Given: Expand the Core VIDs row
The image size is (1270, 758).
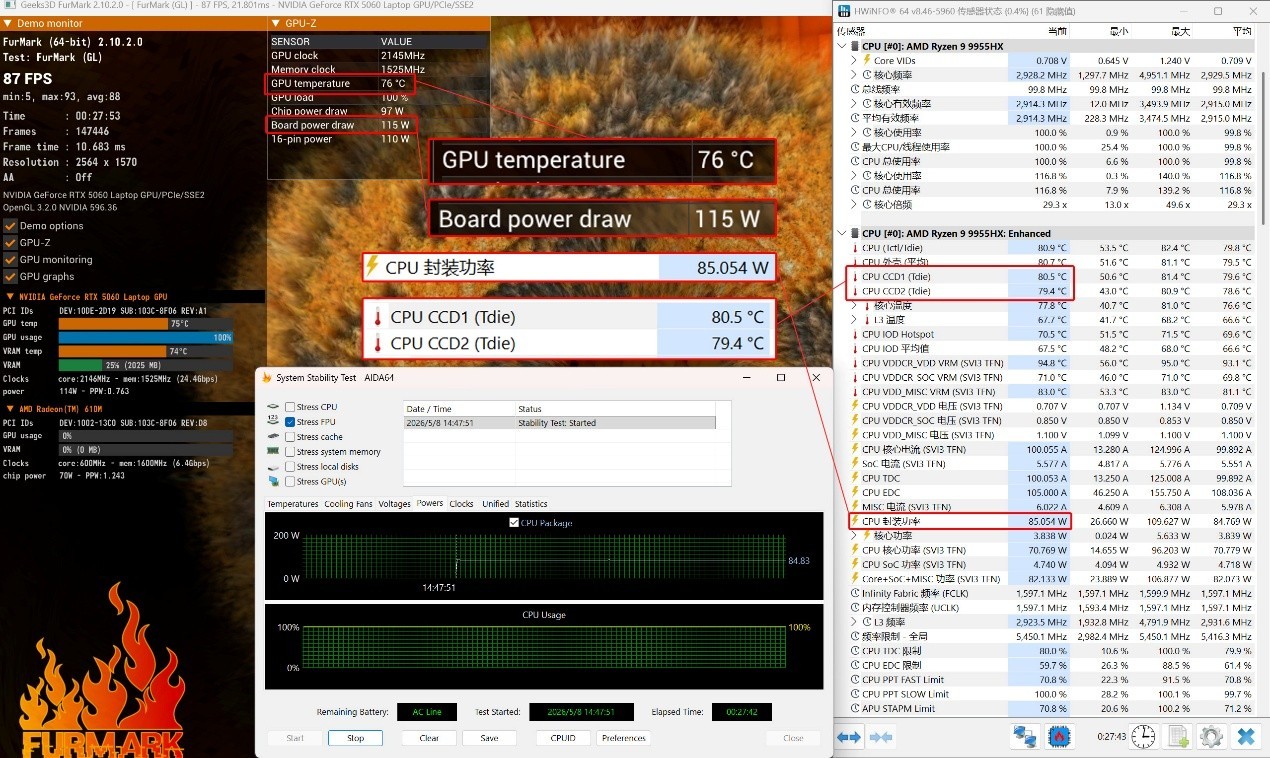Looking at the screenshot, I should pos(854,60).
